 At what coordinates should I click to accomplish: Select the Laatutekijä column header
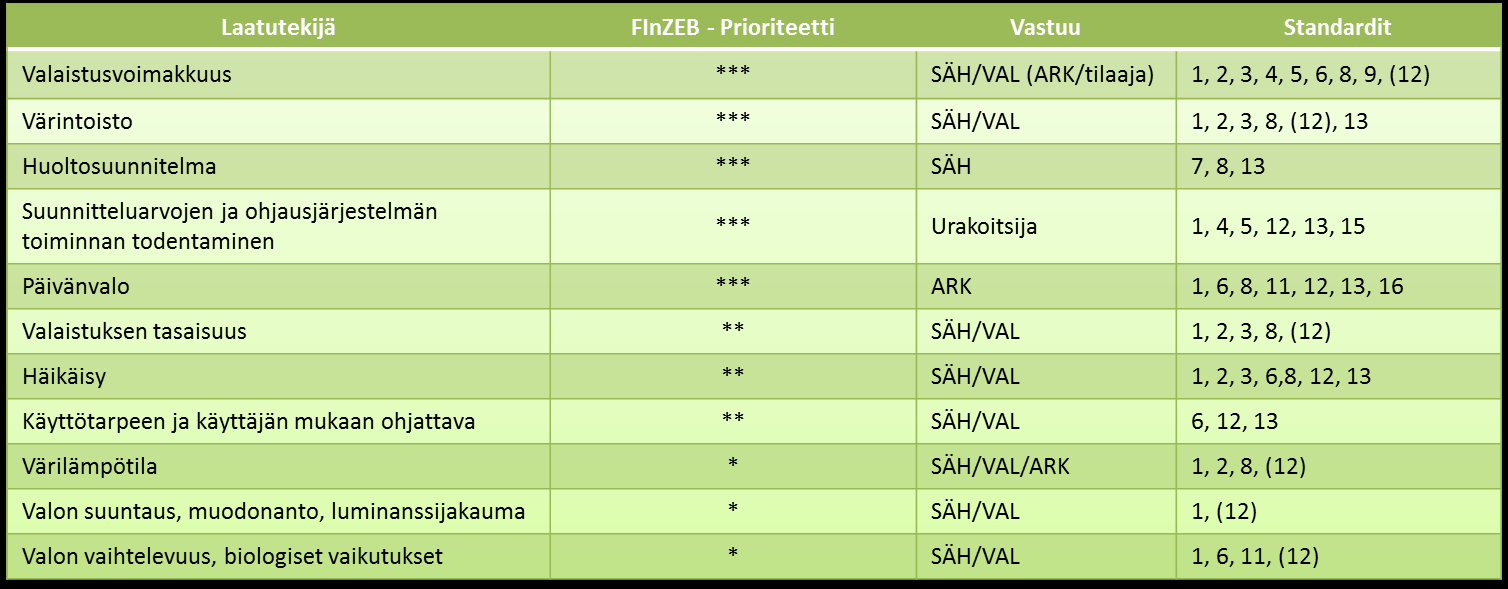click(278, 28)
